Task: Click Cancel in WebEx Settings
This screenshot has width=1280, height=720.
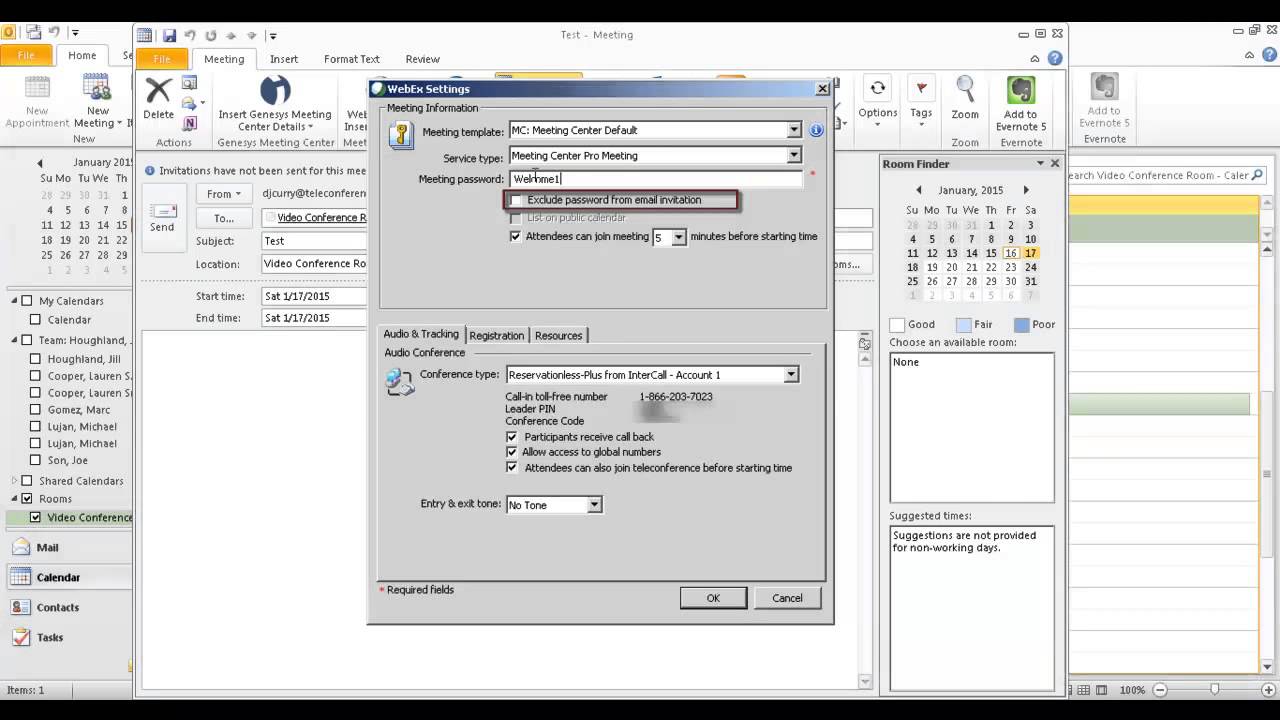Action: click(x=787, y=598)
